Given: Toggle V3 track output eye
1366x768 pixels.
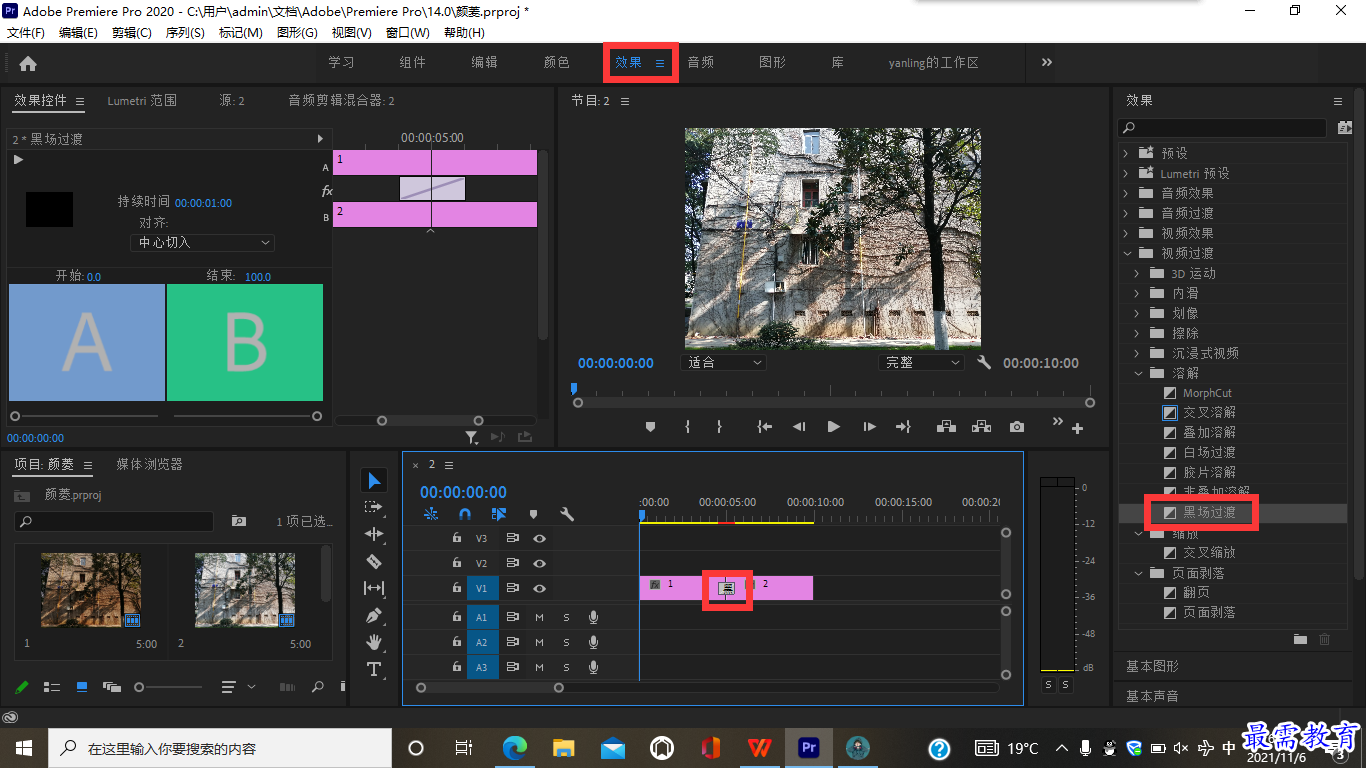Looking at the screenshot, I should click(x=539, y=538).
